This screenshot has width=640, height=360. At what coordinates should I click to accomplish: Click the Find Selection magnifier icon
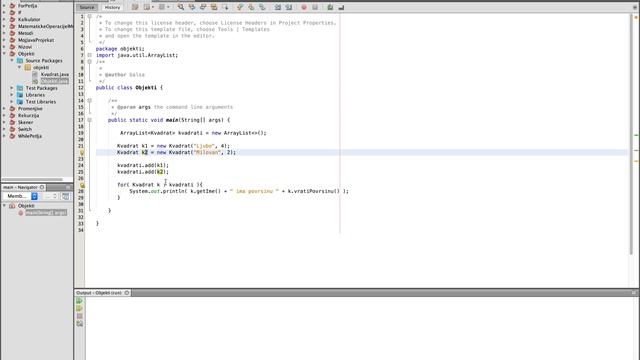[x=181, y=7]
